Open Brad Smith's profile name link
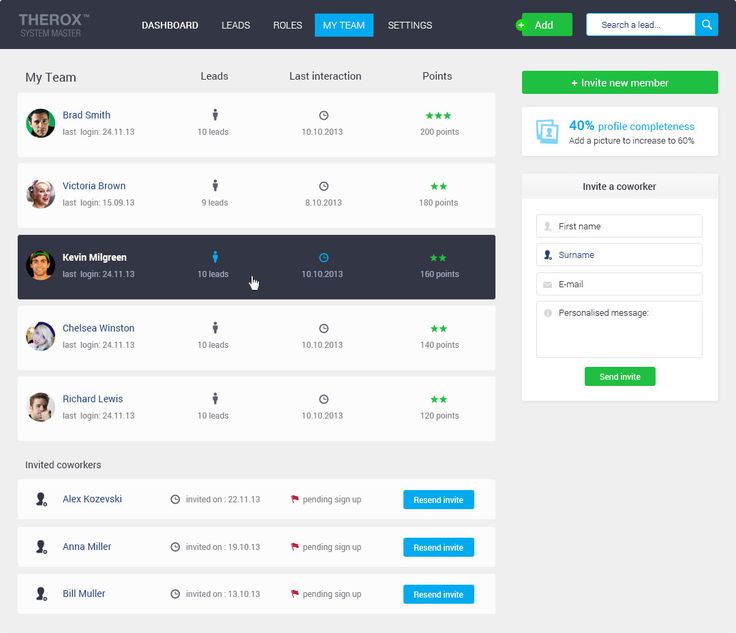This screenshot has width=736, height=633. [x=86, y=115]
